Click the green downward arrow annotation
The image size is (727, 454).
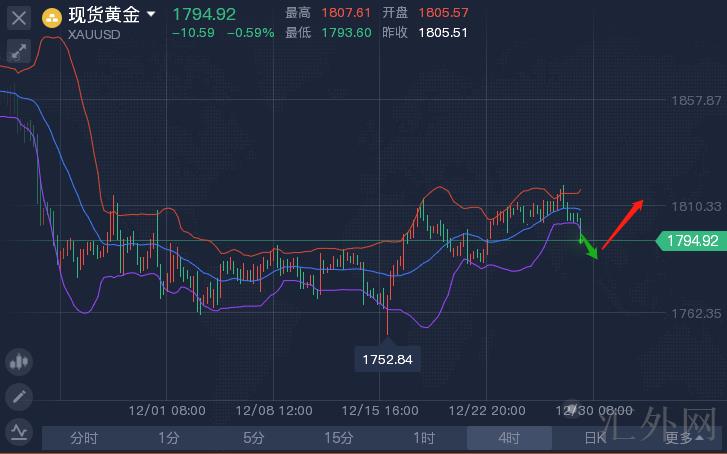coord(589,246)
